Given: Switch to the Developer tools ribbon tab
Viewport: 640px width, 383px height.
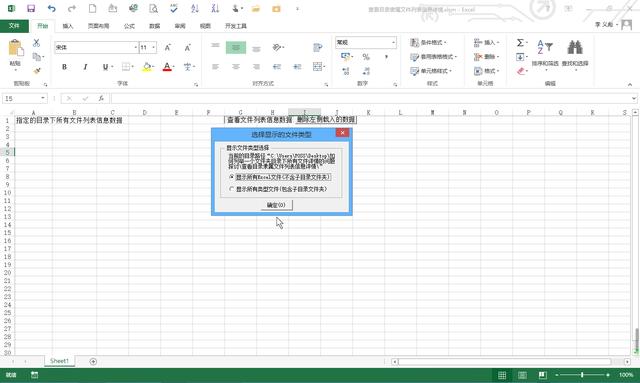Looking at the screenshot, I should click(236, 26).
